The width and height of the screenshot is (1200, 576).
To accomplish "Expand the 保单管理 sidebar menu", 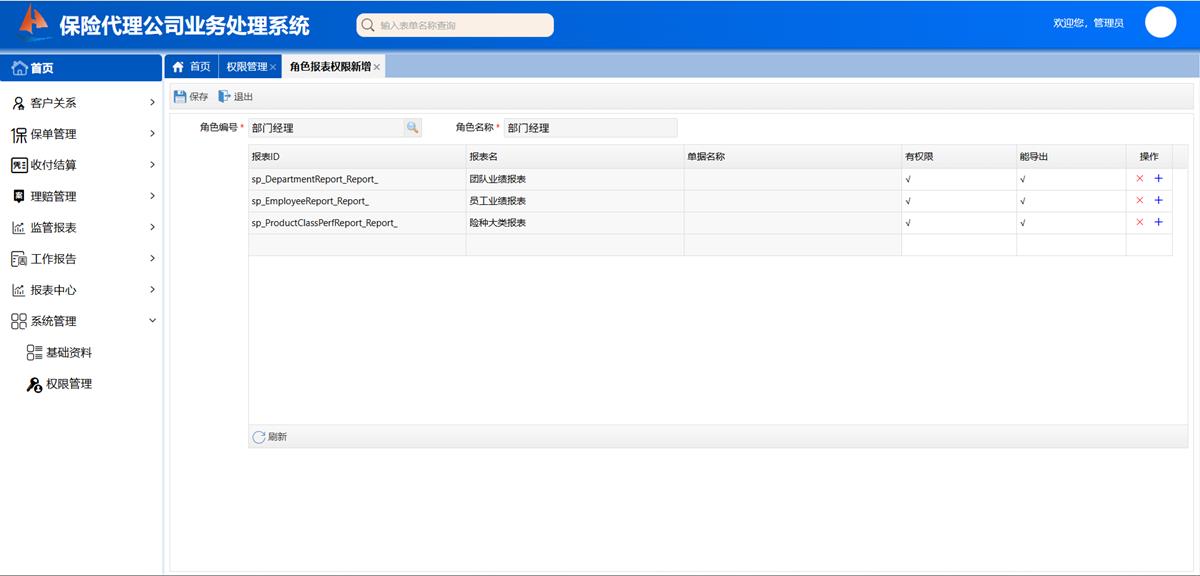I will (81, 134).
